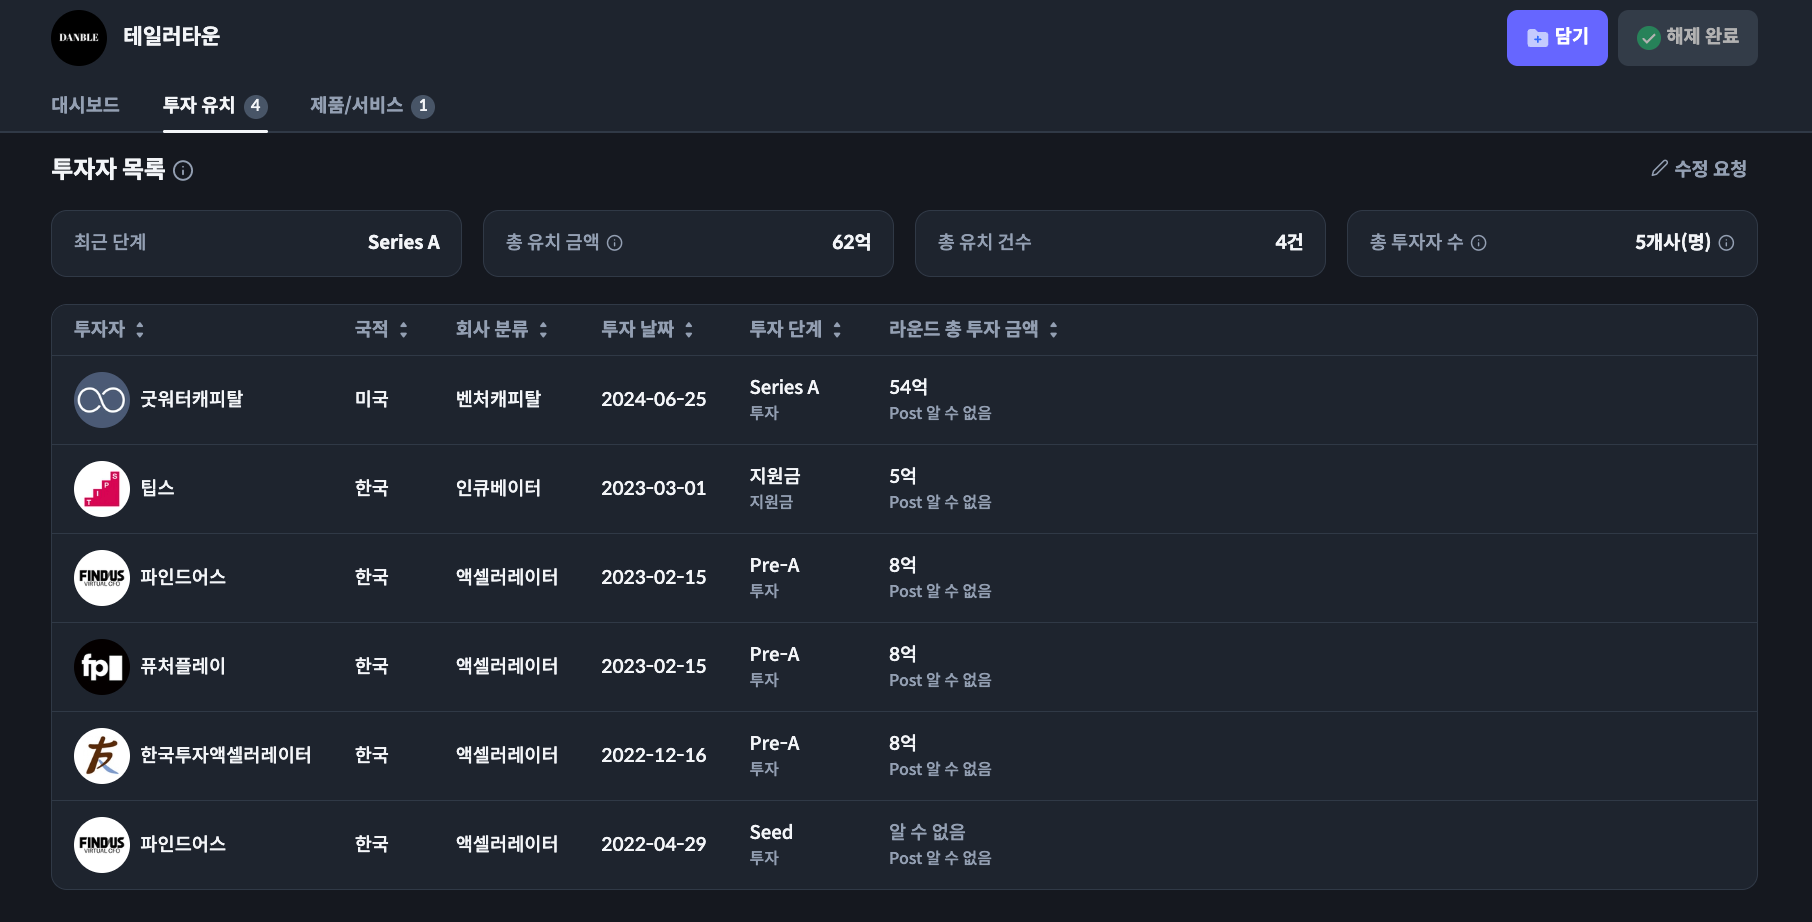The width and height of the screenshot is (1812, 922).
Task: Open the 굿워터캐피탈 investor logo
Action: click(x=102, y=400)
